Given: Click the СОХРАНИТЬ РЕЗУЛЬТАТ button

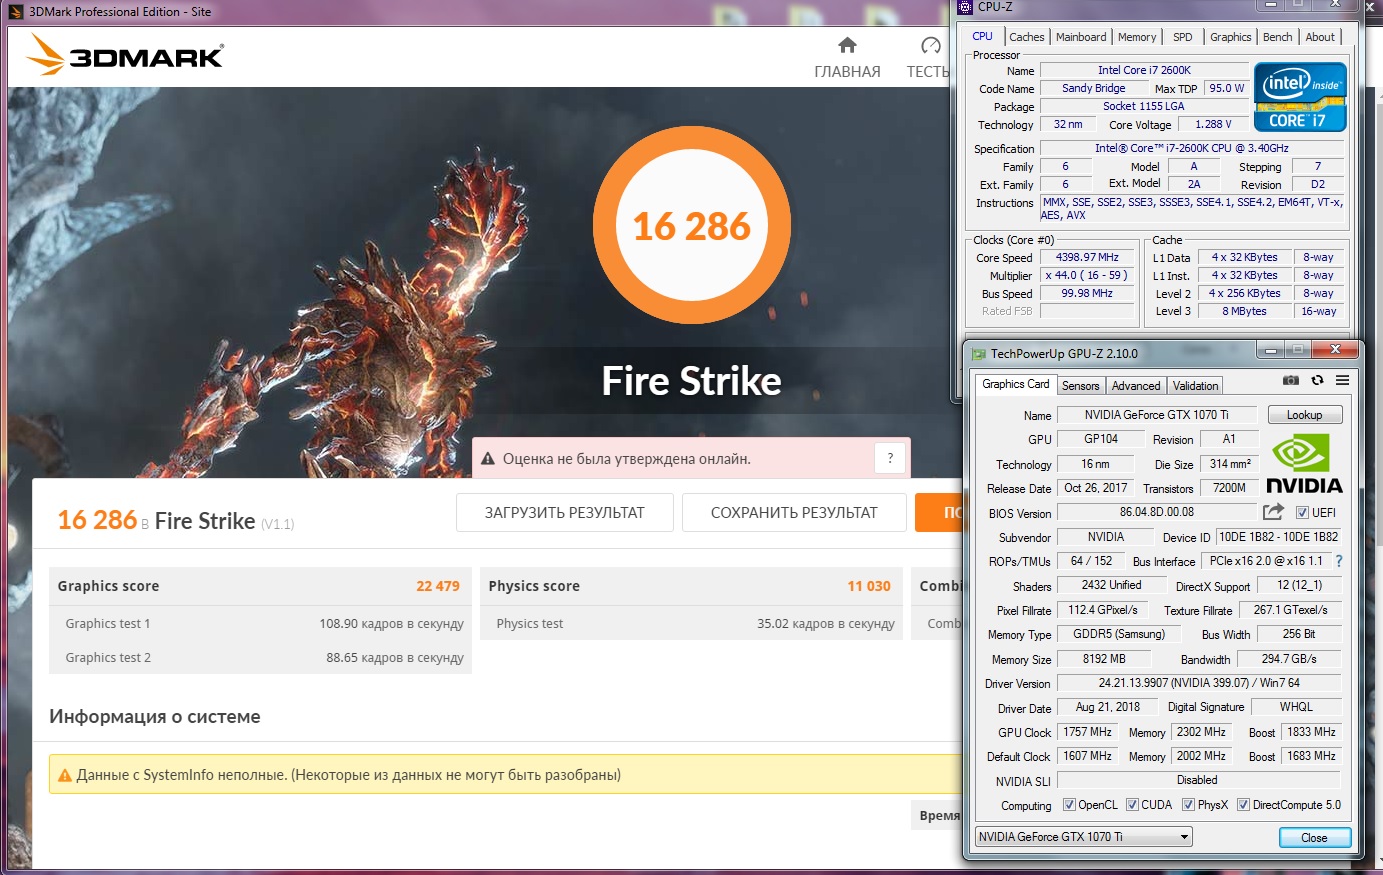Looking at the screenshot, I should (x=794, y=513).
